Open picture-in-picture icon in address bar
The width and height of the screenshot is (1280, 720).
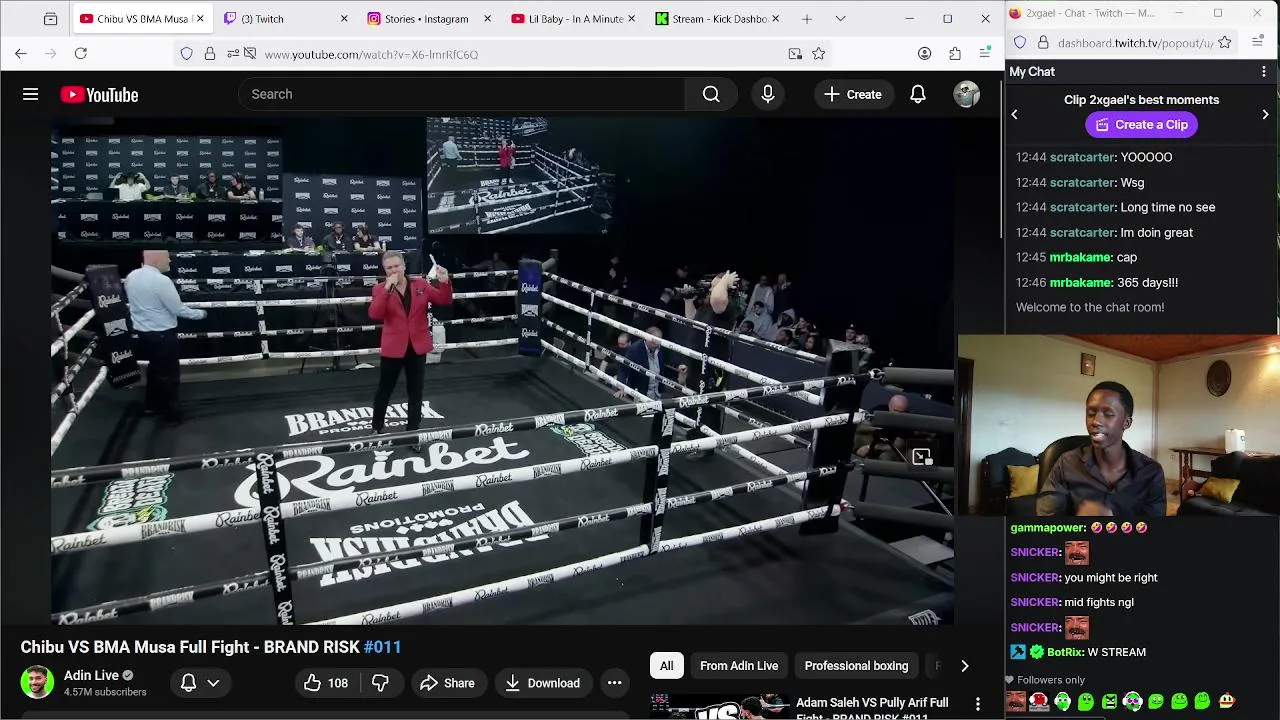coord(795,54)
